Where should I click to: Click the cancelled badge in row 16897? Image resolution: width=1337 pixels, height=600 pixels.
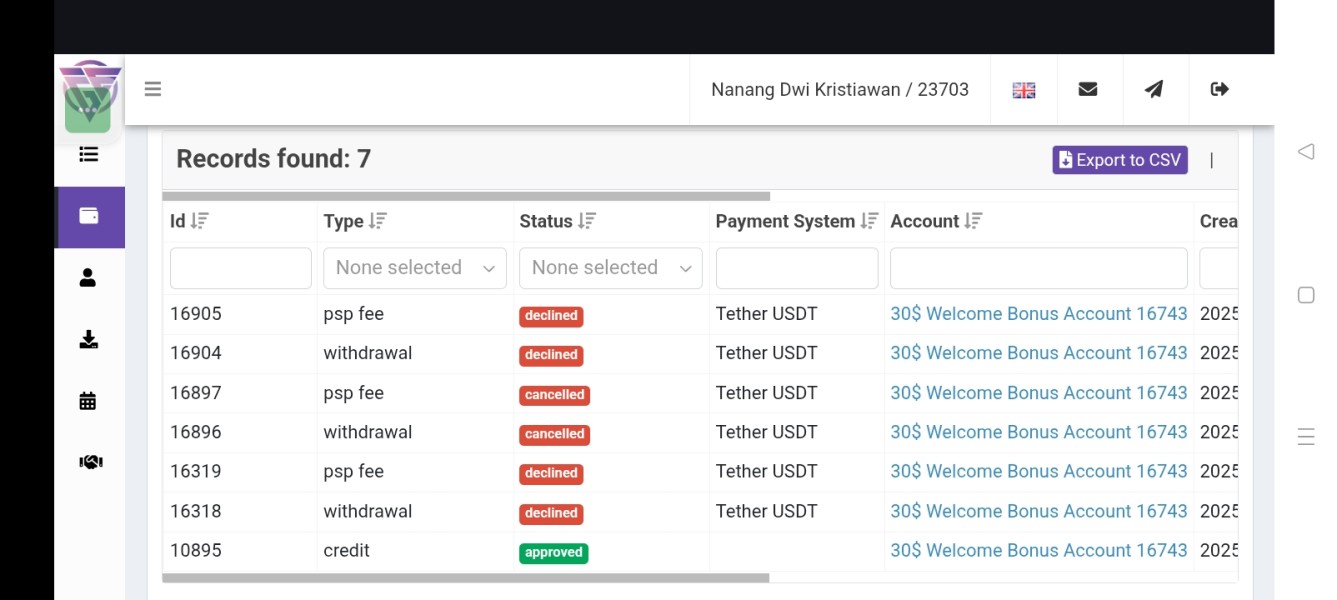[x=555, y=395]
